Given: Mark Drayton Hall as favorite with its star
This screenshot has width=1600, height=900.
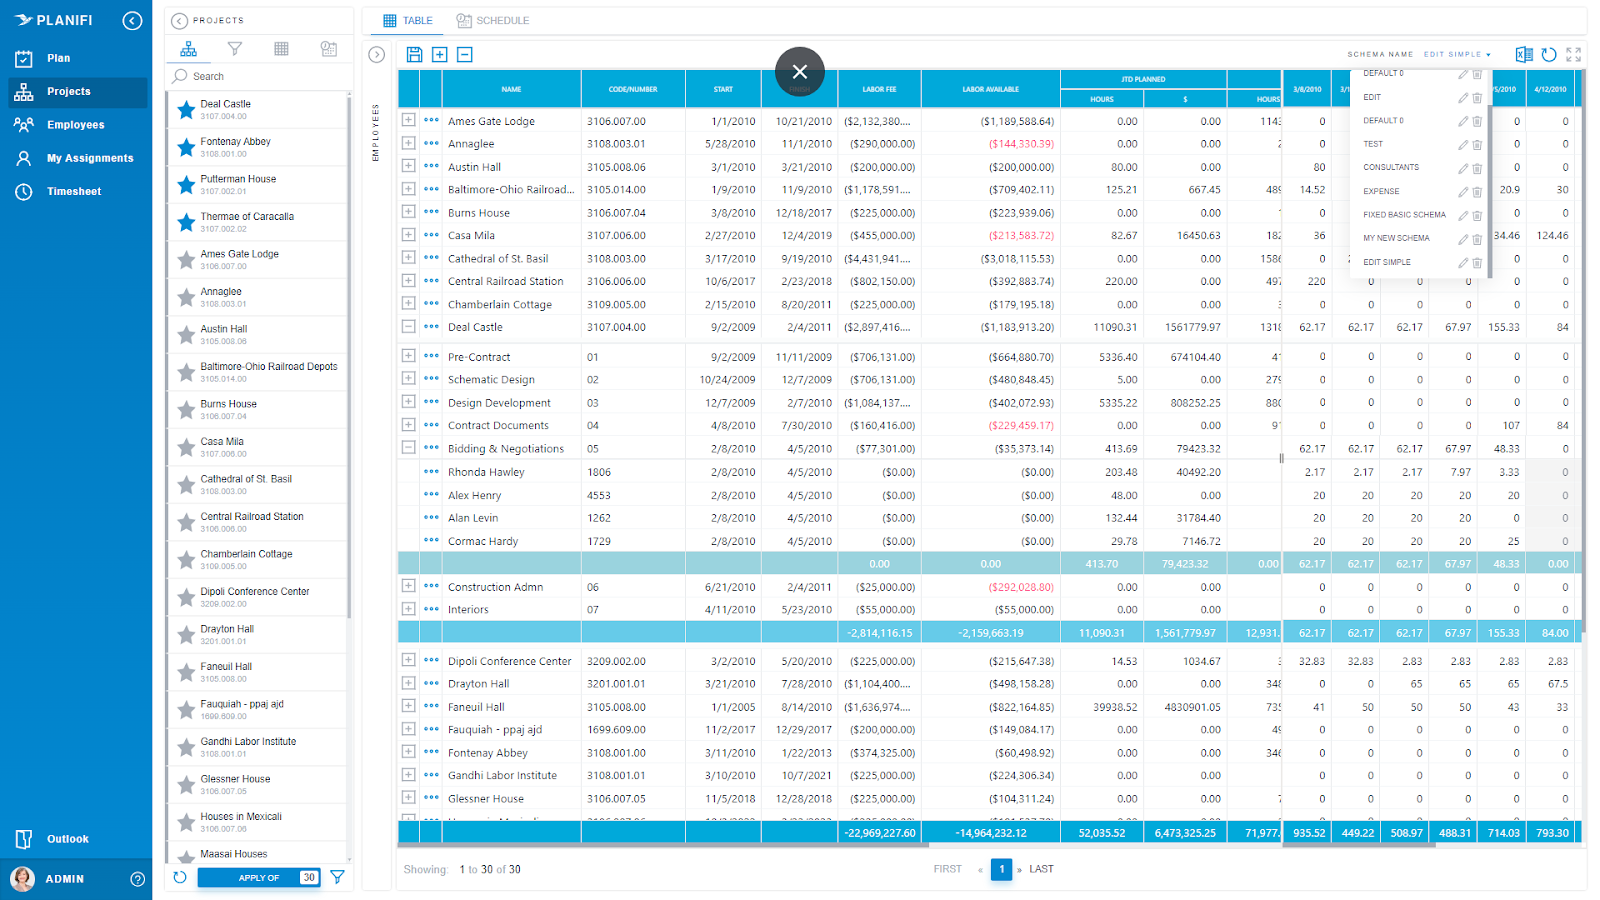Looking at the screenshot, I should (186, 635).
